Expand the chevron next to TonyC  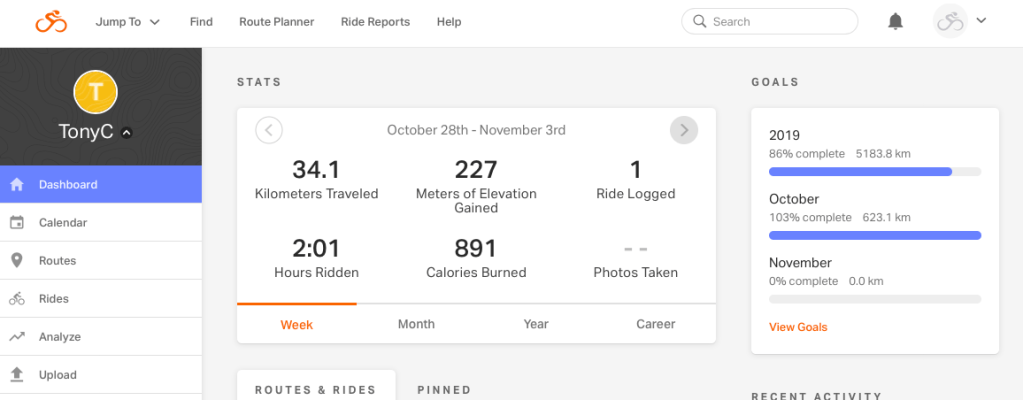click(128, 133)
